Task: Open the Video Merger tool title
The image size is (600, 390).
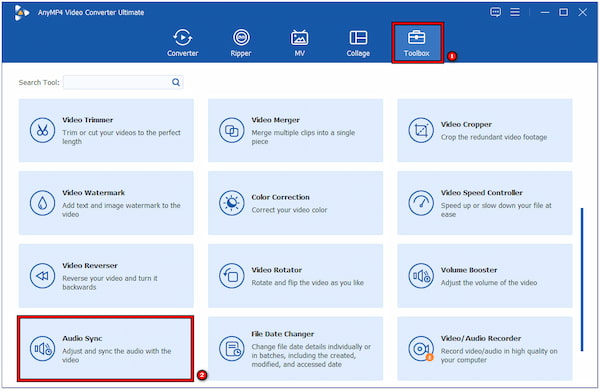Action: (x=276, y=120)
